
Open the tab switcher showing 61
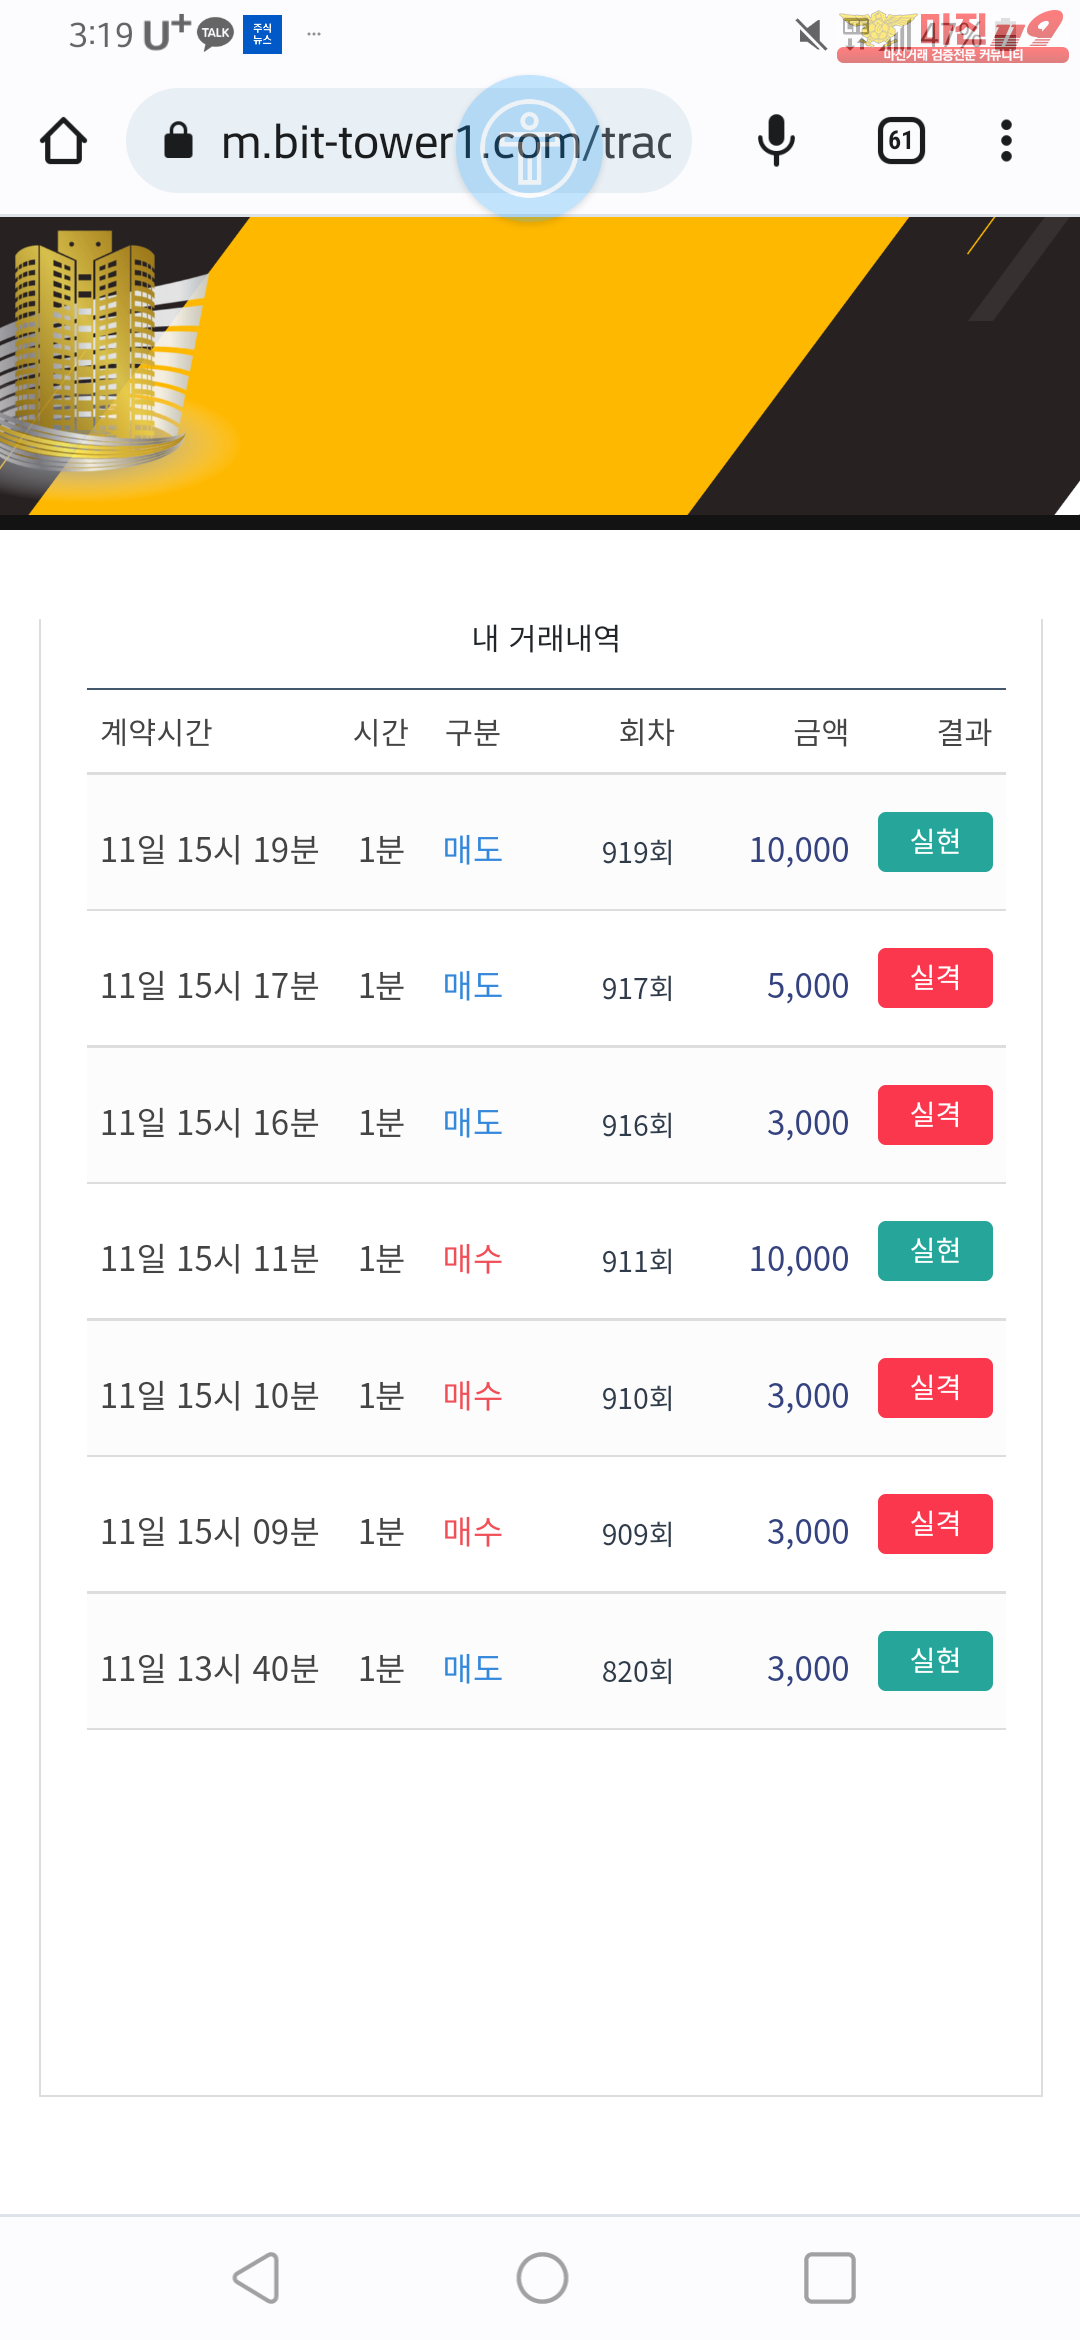900,141
